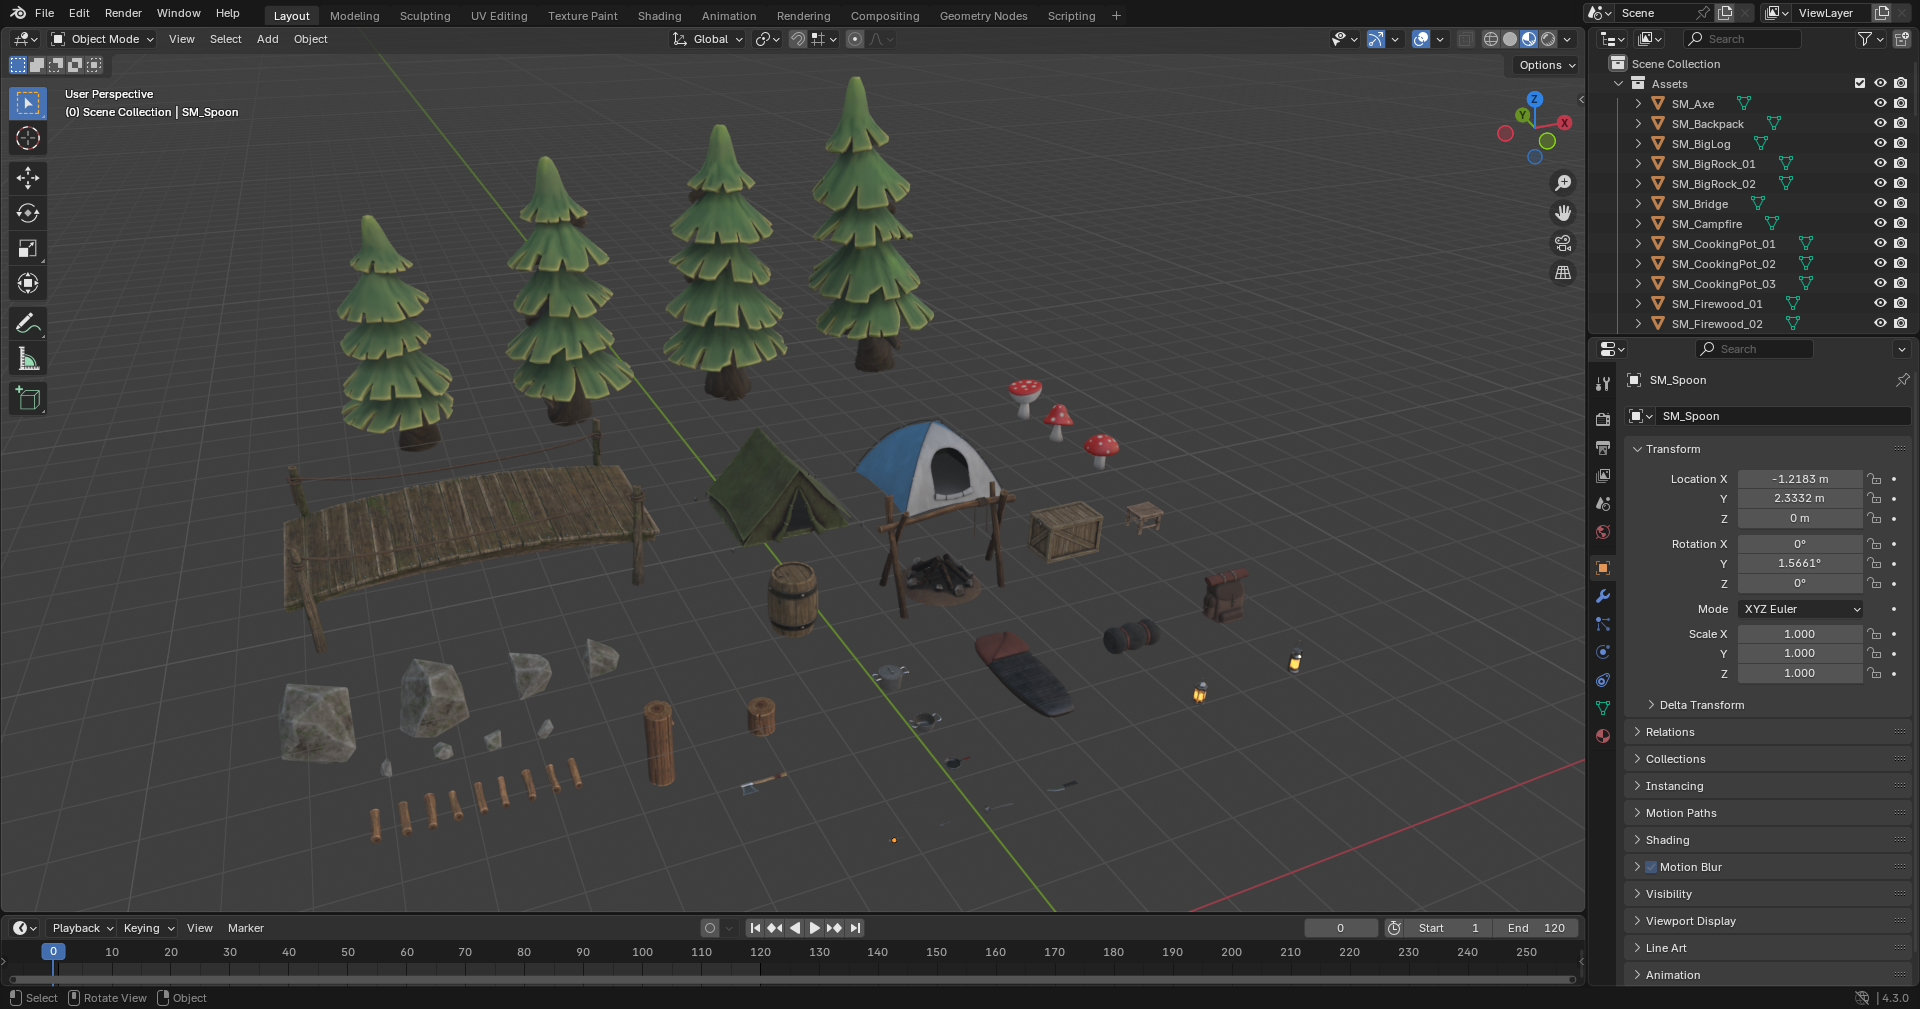This screenshot has width=1920, height=1009.
Task: Open the Modifiers properties tab
Action: tap(1603, 596)
